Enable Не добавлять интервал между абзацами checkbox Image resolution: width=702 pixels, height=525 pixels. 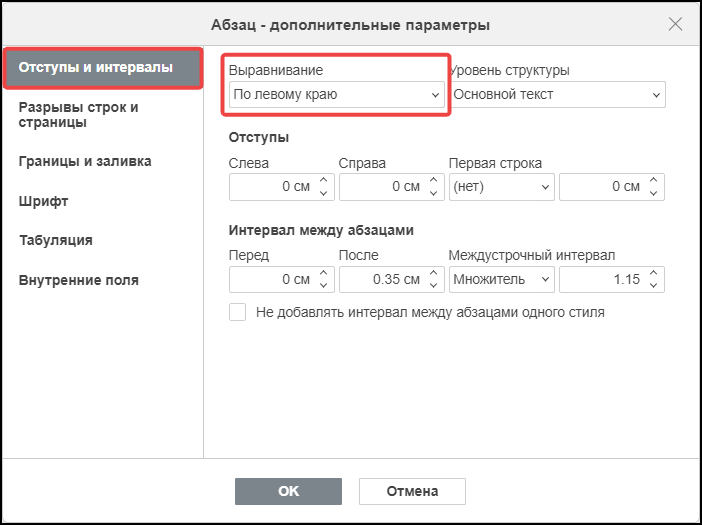pyautogui.click(x=237, y=312)
